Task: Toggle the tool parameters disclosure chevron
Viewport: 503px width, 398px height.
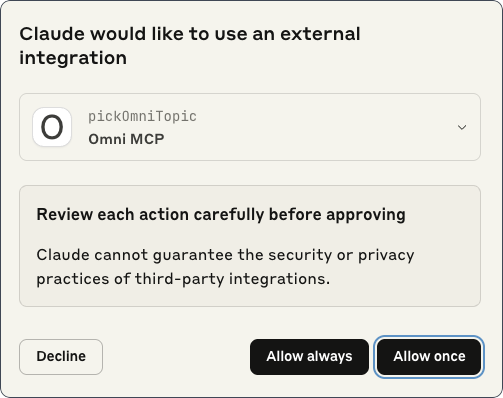Action: pyautogui.click(x=462, y=127)
